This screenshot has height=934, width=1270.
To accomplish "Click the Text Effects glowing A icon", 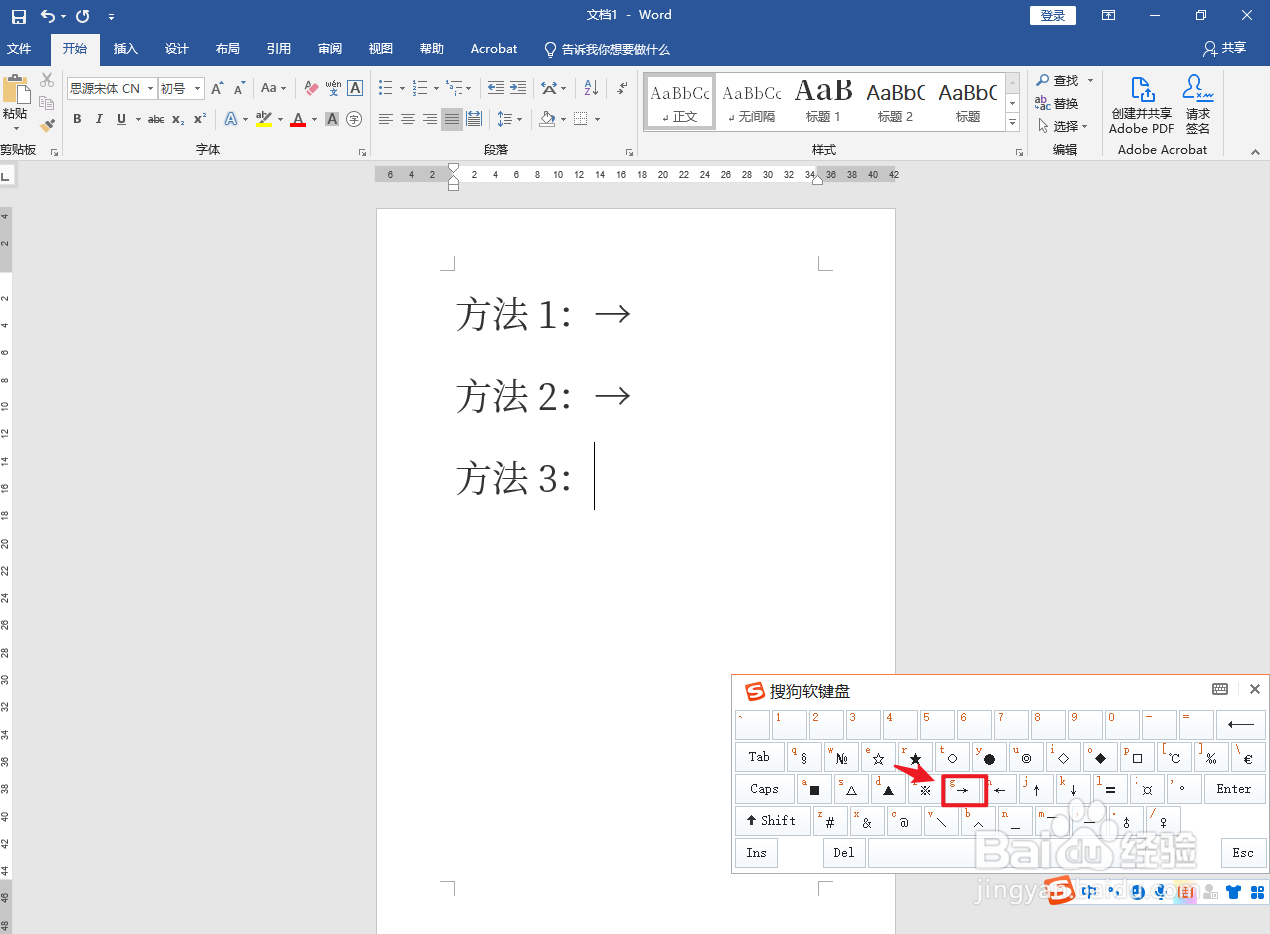I will (x=230, y=119).
